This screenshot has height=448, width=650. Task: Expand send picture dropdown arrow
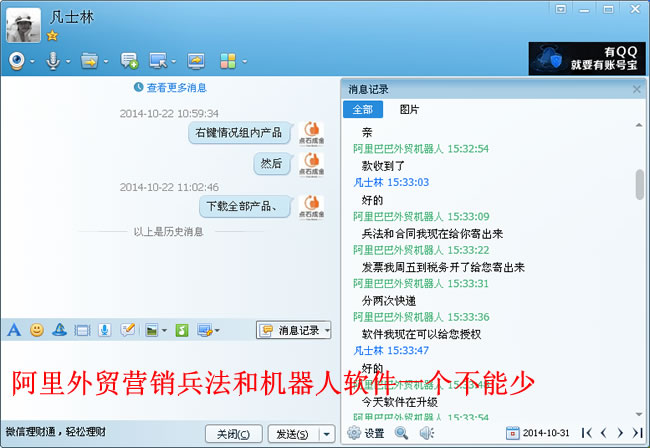click(x=164, y=331)
